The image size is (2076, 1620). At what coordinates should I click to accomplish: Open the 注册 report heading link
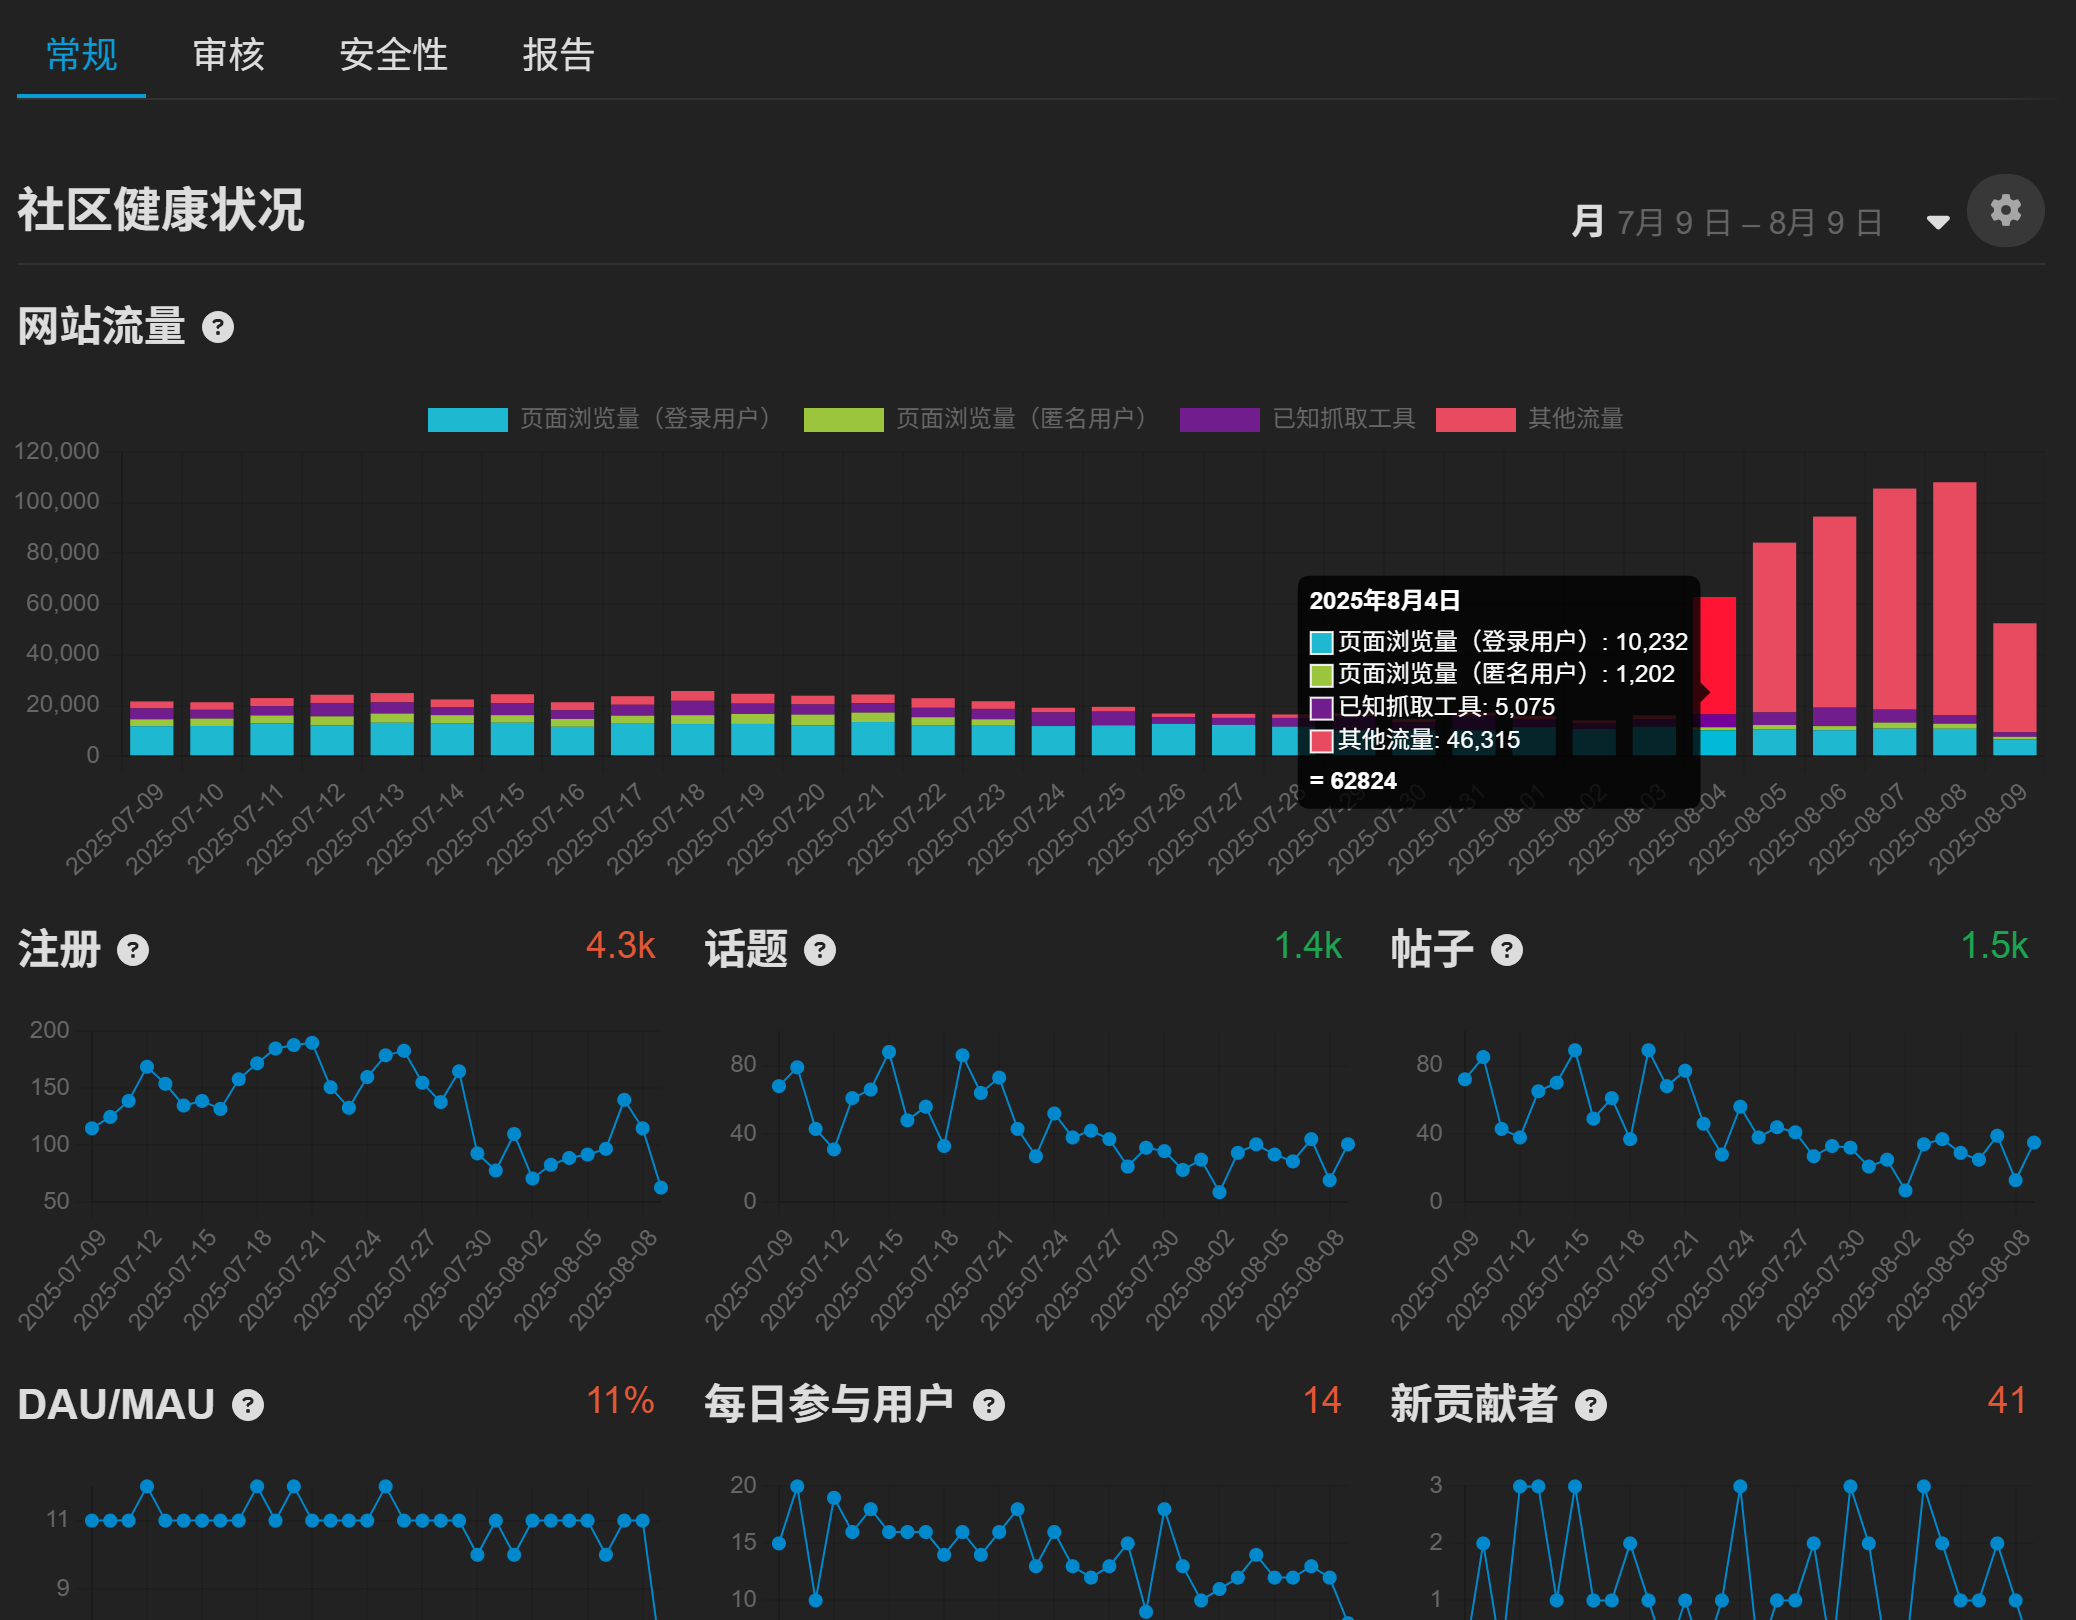click(x=59, y=949)
